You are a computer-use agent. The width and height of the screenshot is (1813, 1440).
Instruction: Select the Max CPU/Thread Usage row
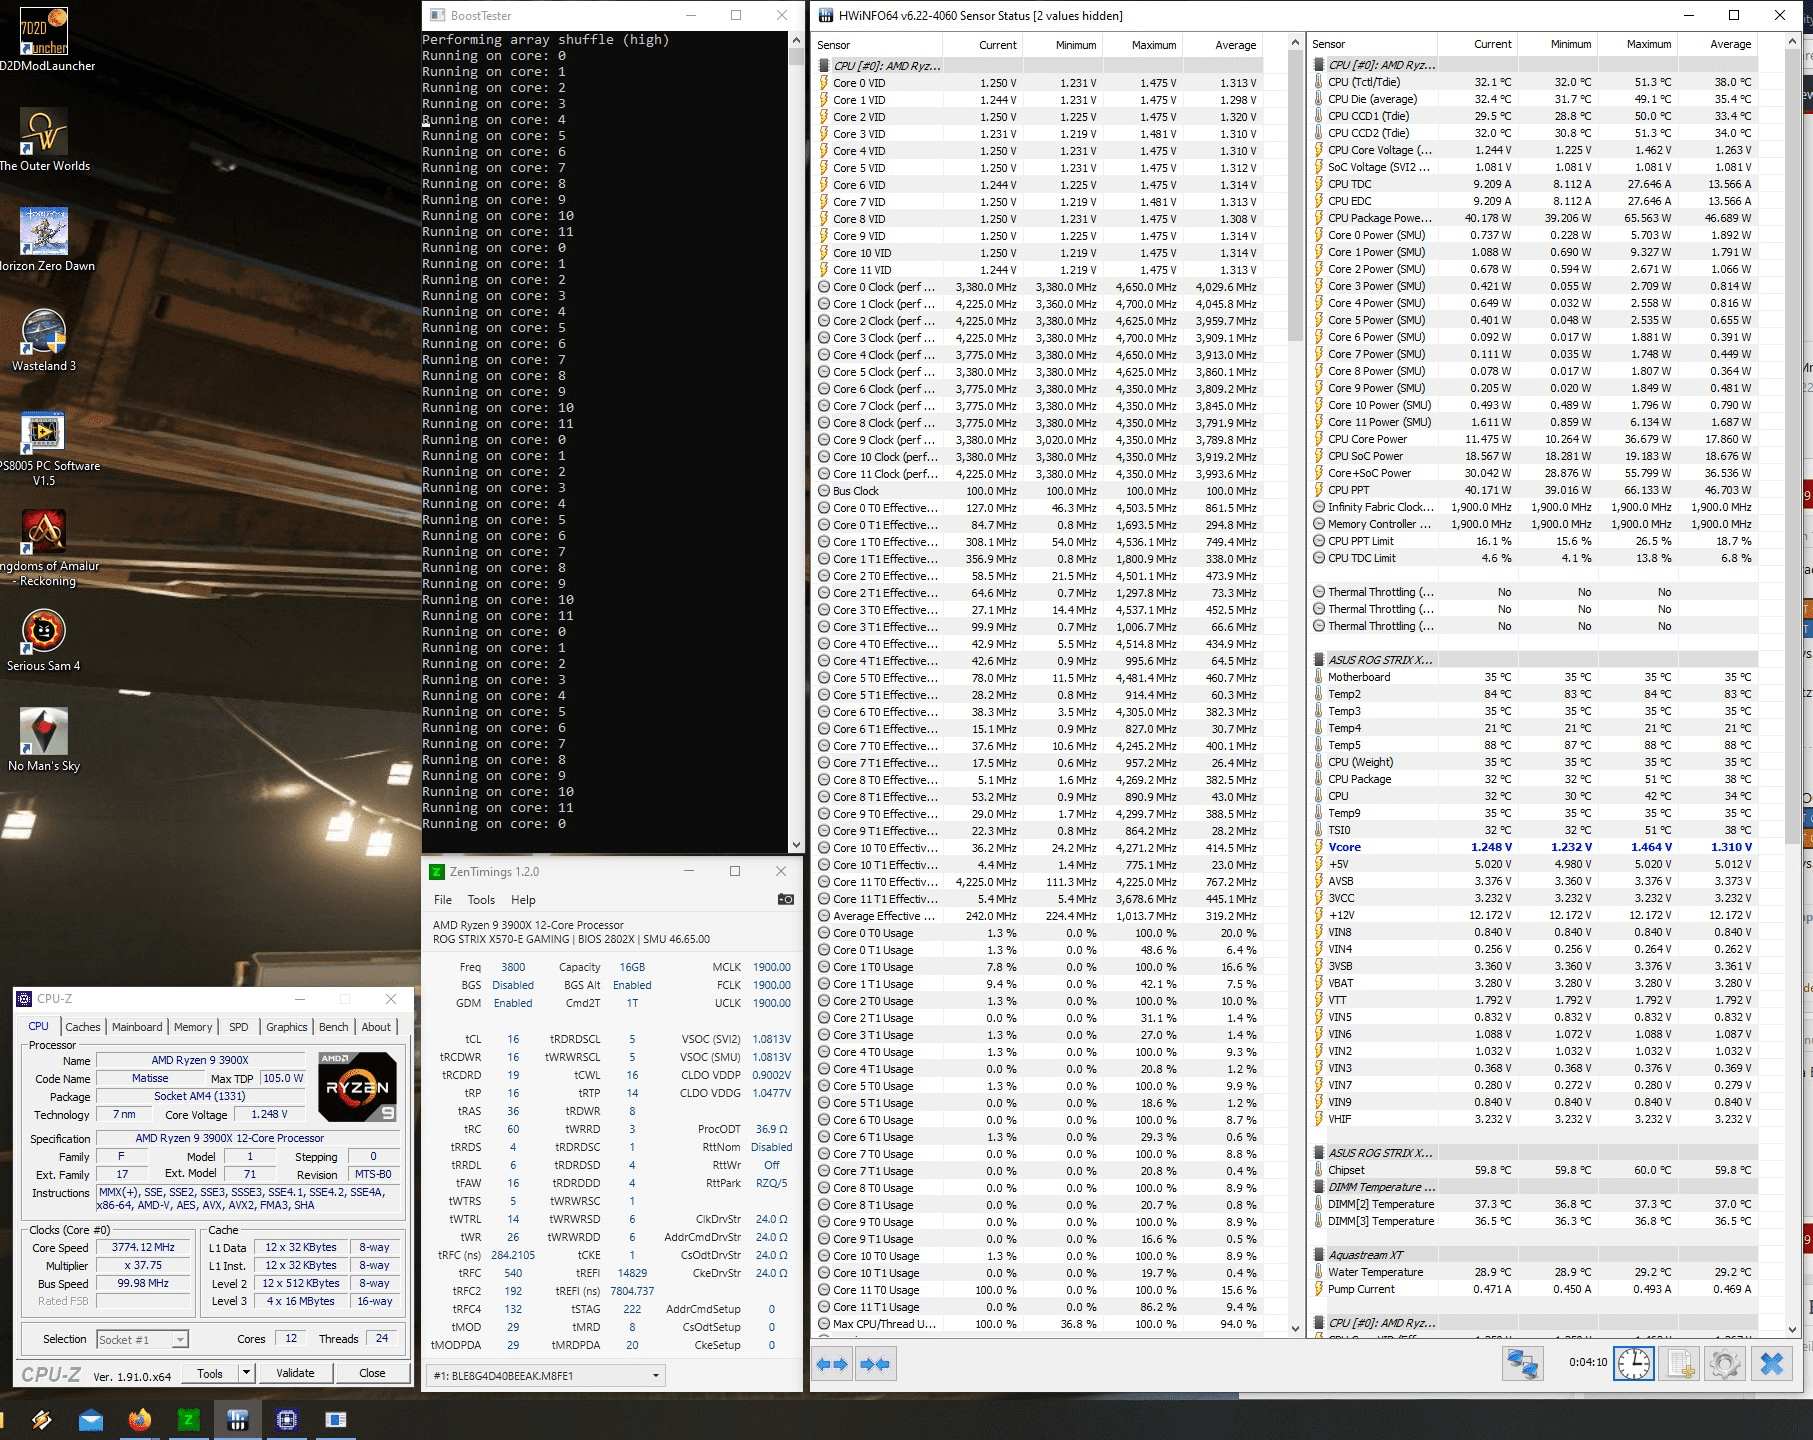[1040, 1324]
